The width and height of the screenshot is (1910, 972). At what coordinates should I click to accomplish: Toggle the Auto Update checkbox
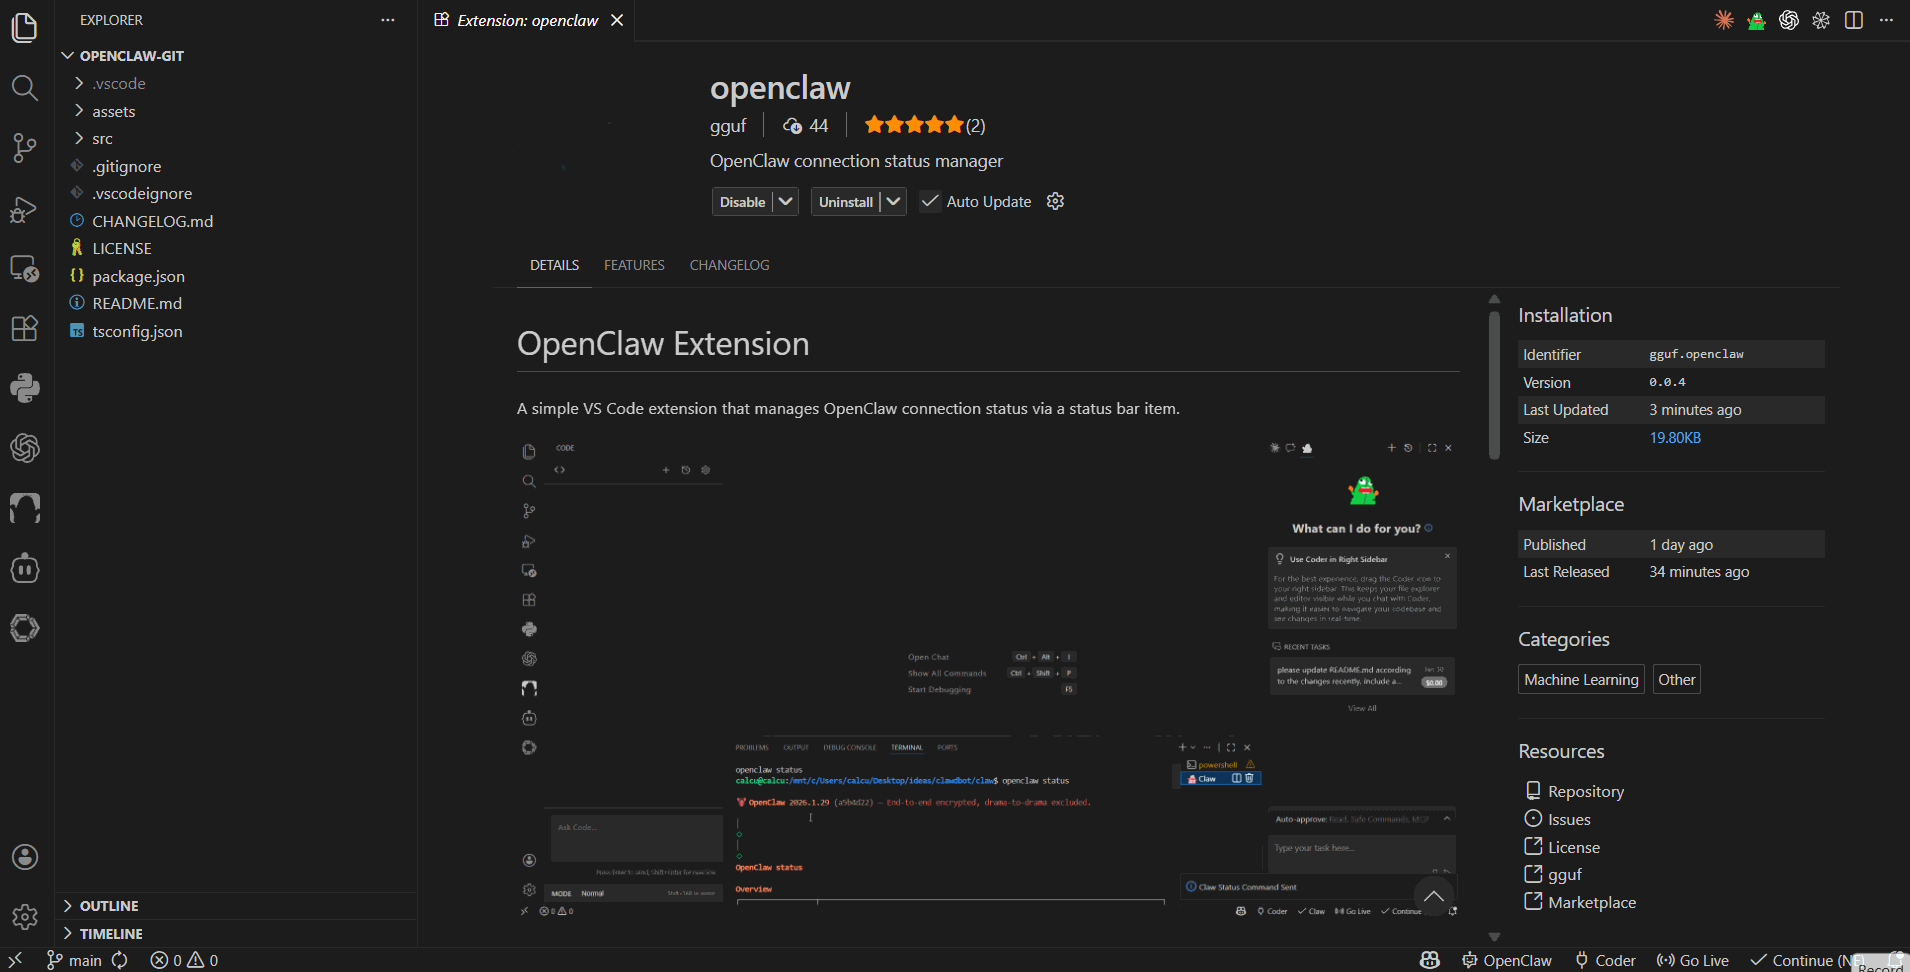(x=930, y=201)
